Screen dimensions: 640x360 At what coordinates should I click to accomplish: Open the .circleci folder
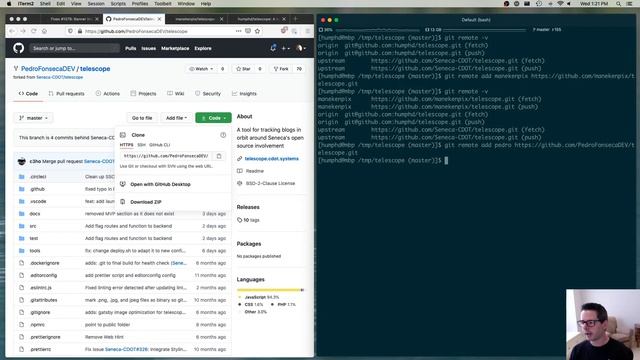point(38,177)
